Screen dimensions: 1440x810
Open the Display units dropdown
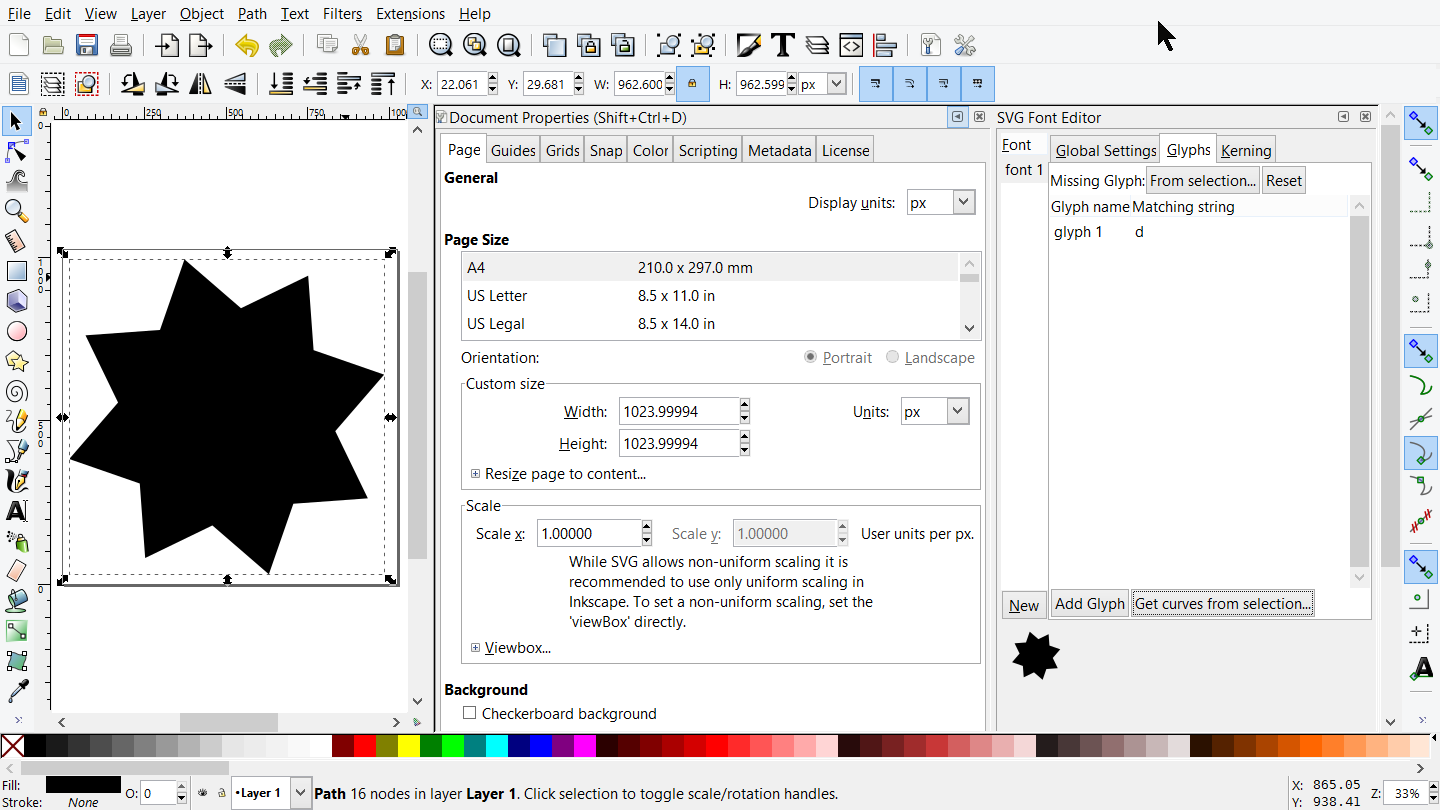(x=940, y=201)
